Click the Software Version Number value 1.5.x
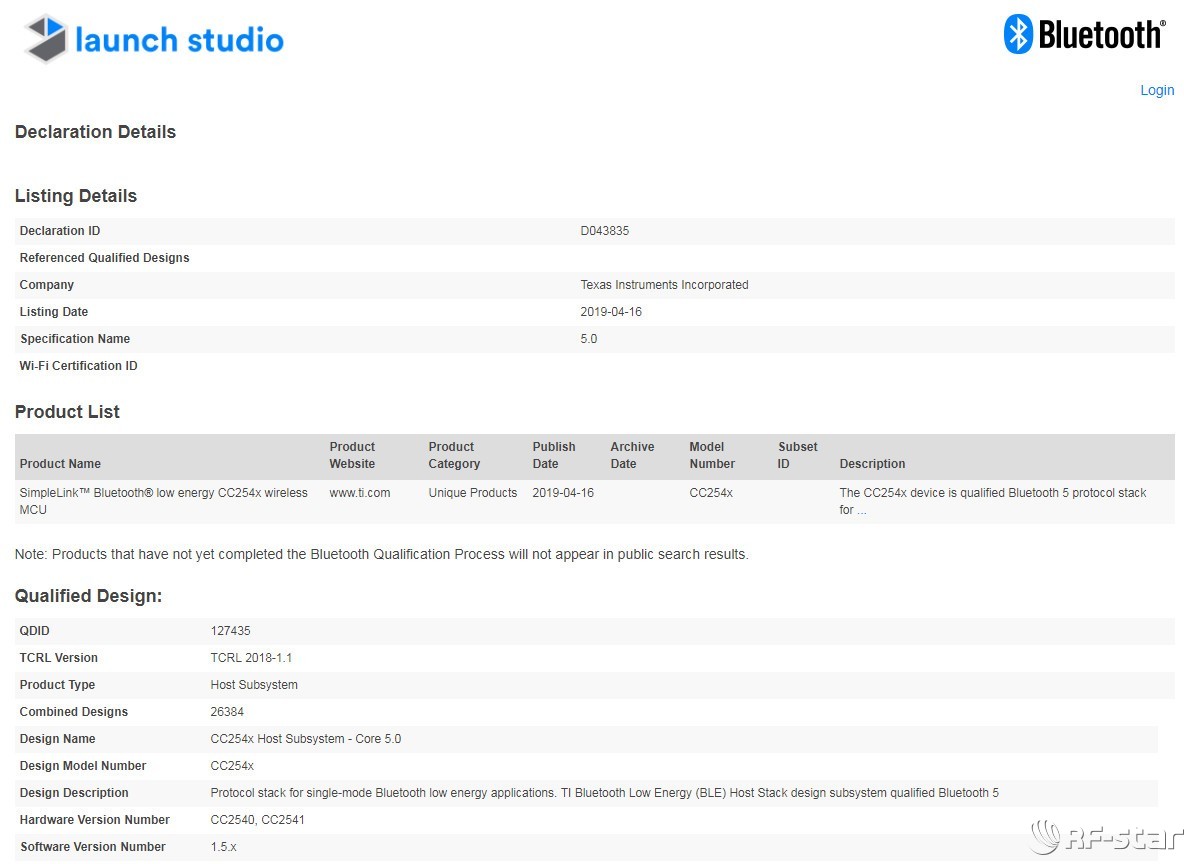The height and width of the screenshot is (864, 1184). [x=224, y=847]
